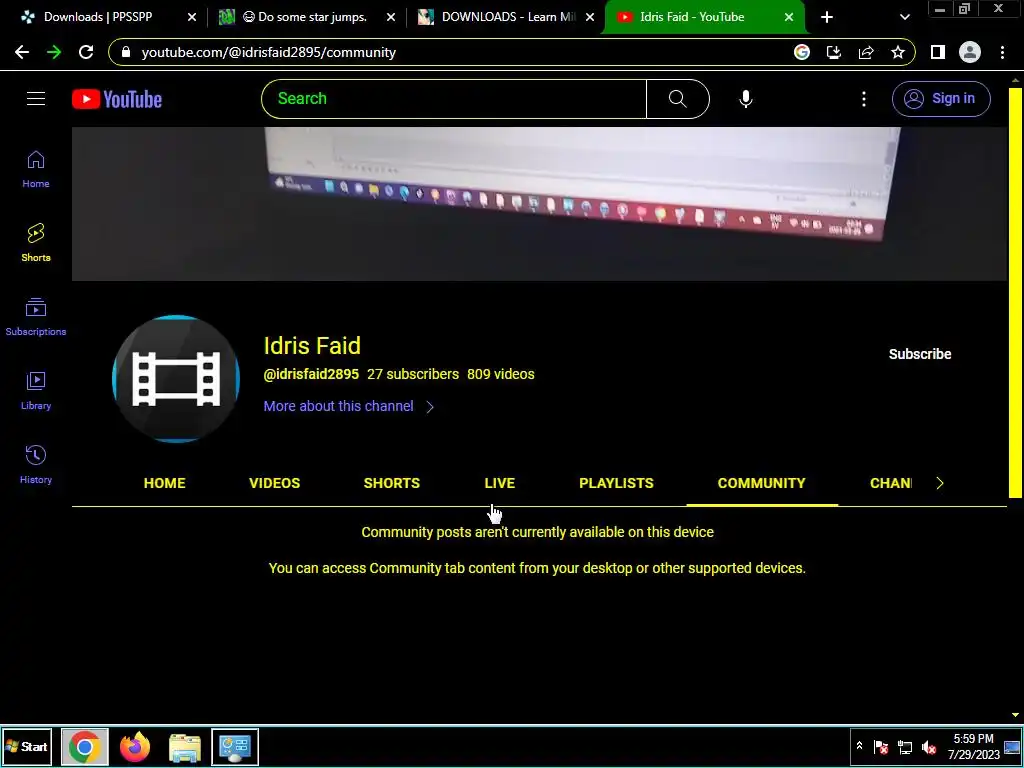This screenshot has height=768, width=1024.
Task: Switch to the LIVE channel tab
Action: pos(500,483)
